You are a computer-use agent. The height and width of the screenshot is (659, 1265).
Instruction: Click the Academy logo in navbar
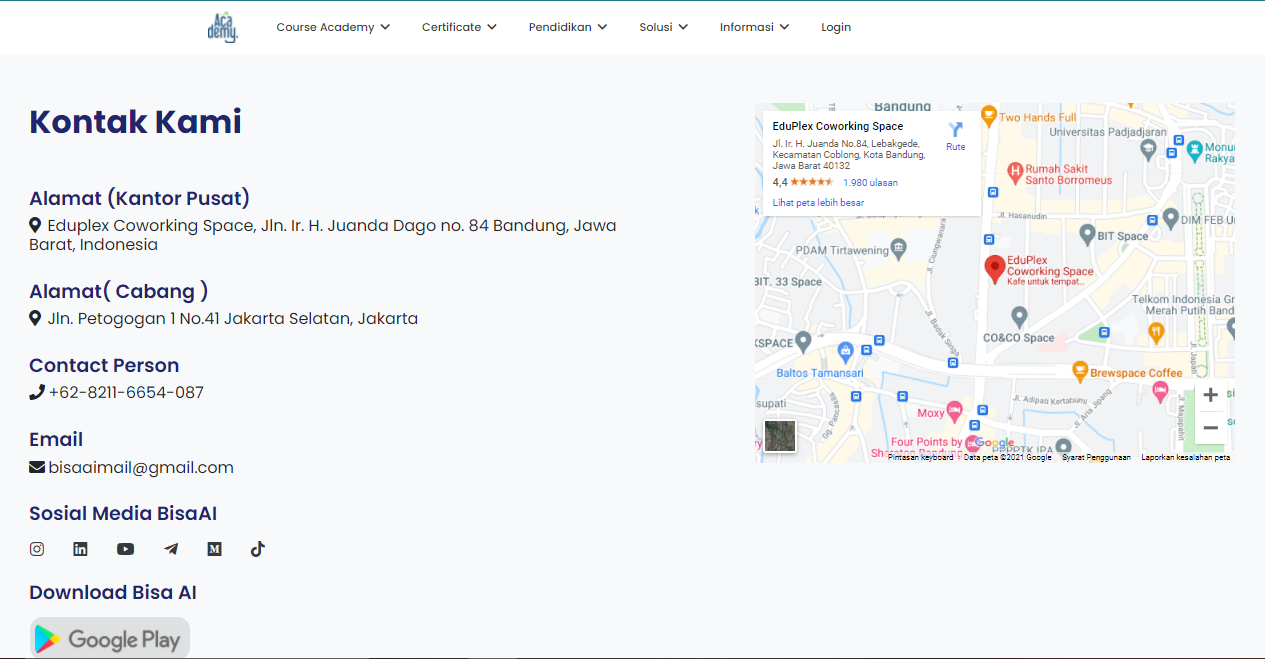tap(222, 27)
